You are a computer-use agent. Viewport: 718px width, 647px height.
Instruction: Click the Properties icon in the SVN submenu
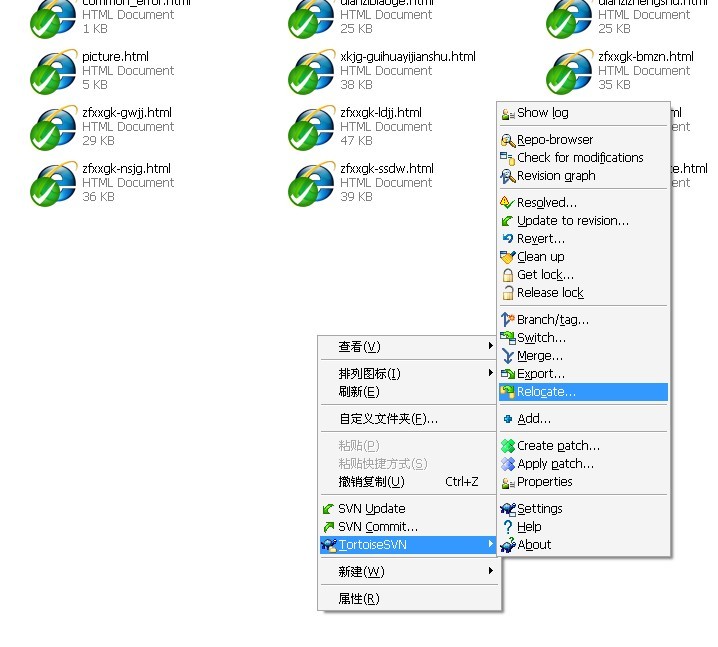coord(508,483)
